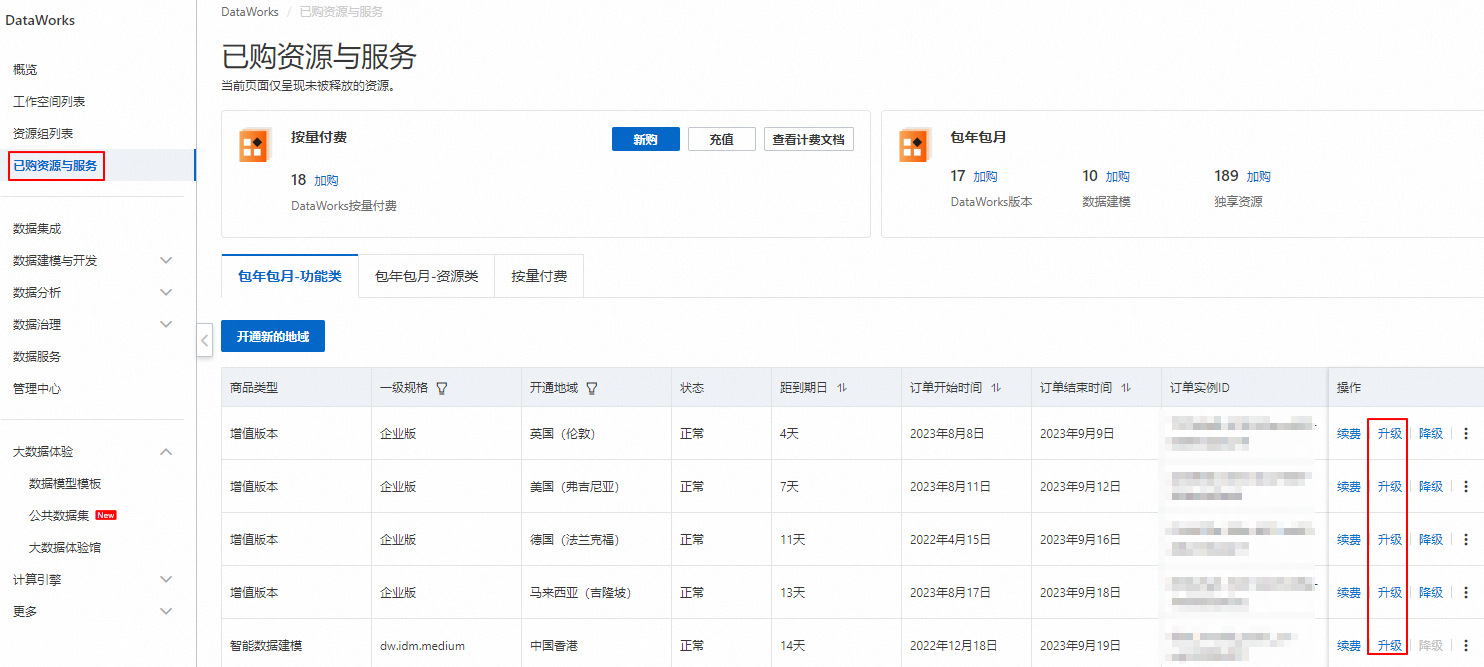Open 工作空间列表 in sidebar
The width and height of the screenshot is (1484, 667).
coord(49,101)
